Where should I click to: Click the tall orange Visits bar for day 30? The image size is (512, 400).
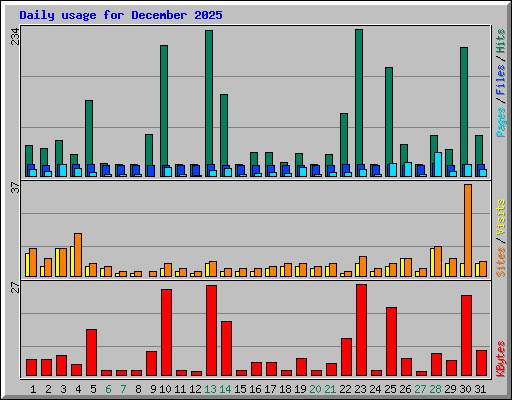[x=468, y=230]
